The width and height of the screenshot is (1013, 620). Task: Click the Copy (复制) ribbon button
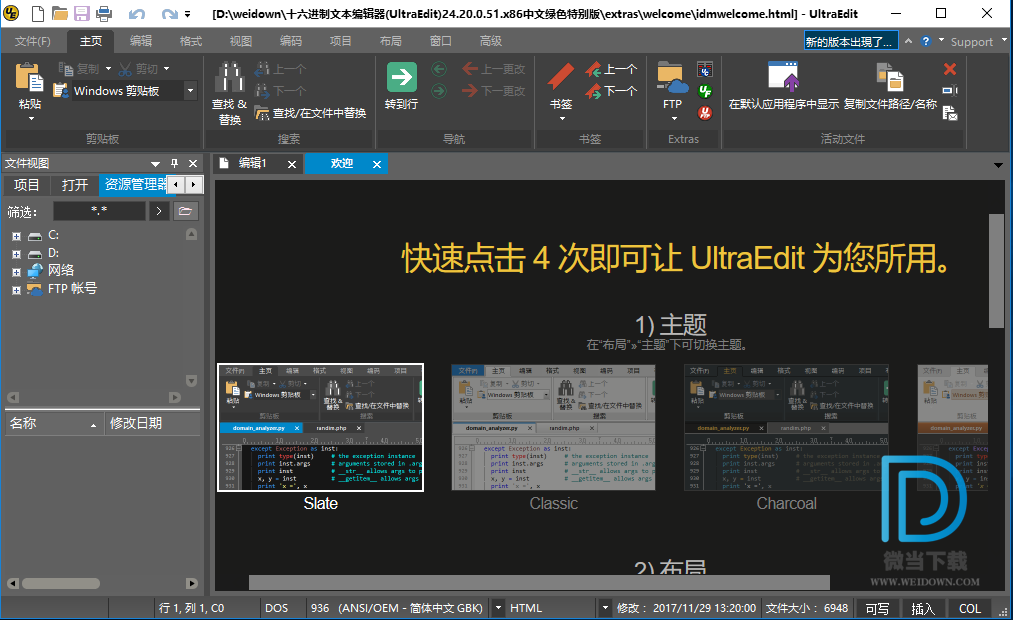[80, 68]
